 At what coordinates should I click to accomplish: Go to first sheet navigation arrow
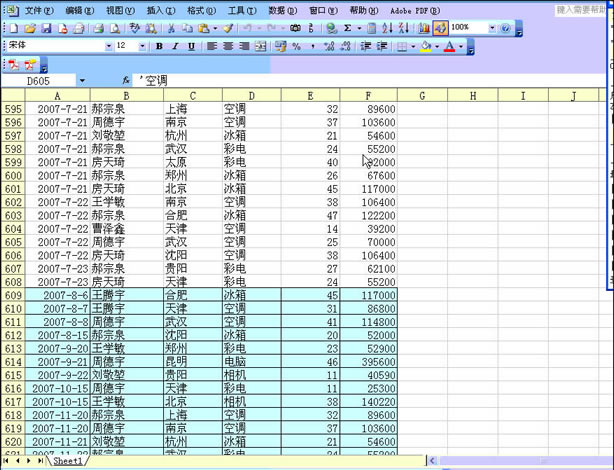(x=6, y=461)
